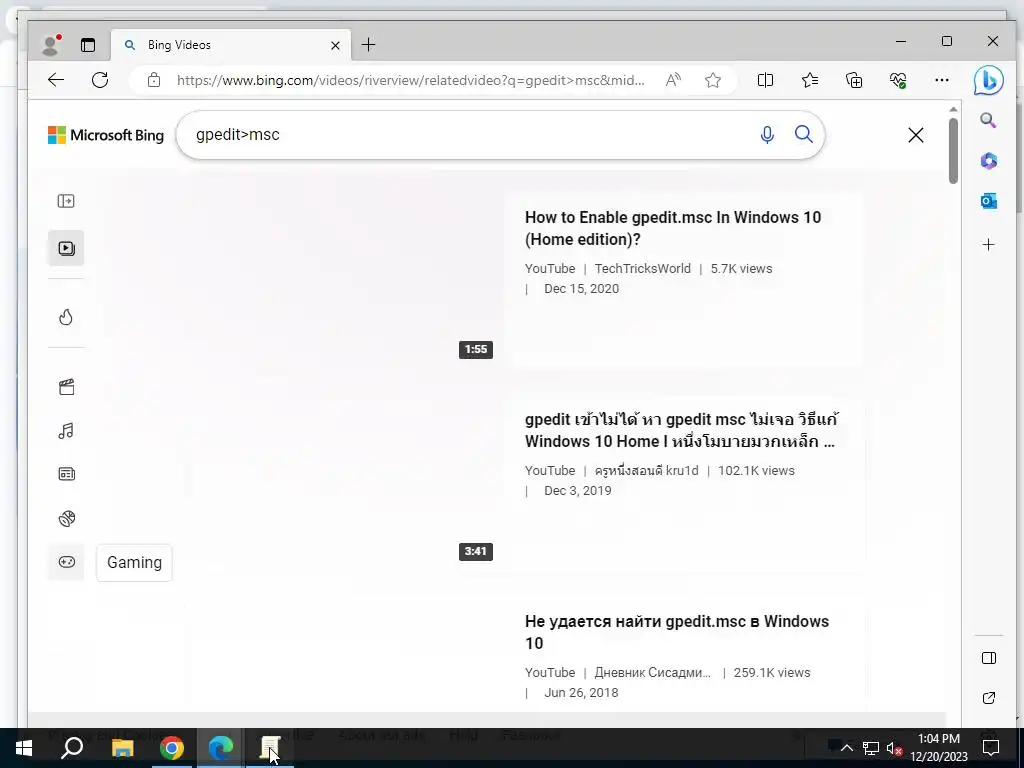
Task: Open News videos category icon
Action: tap(66, 474)
